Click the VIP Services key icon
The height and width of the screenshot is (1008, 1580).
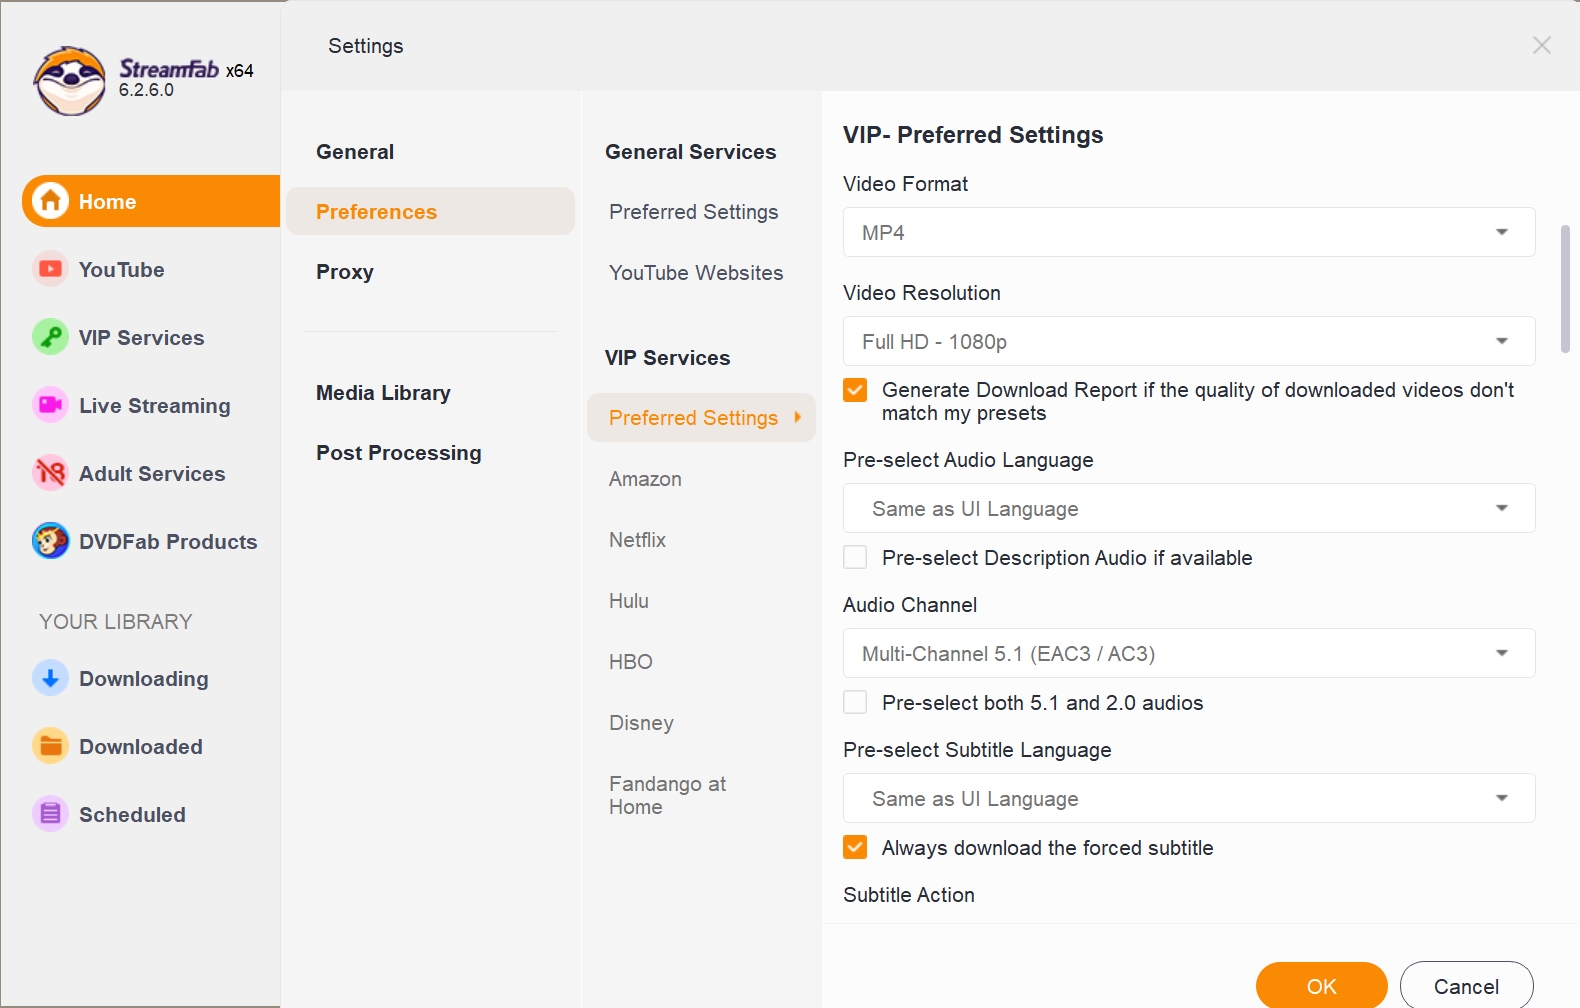coord(50,337)
